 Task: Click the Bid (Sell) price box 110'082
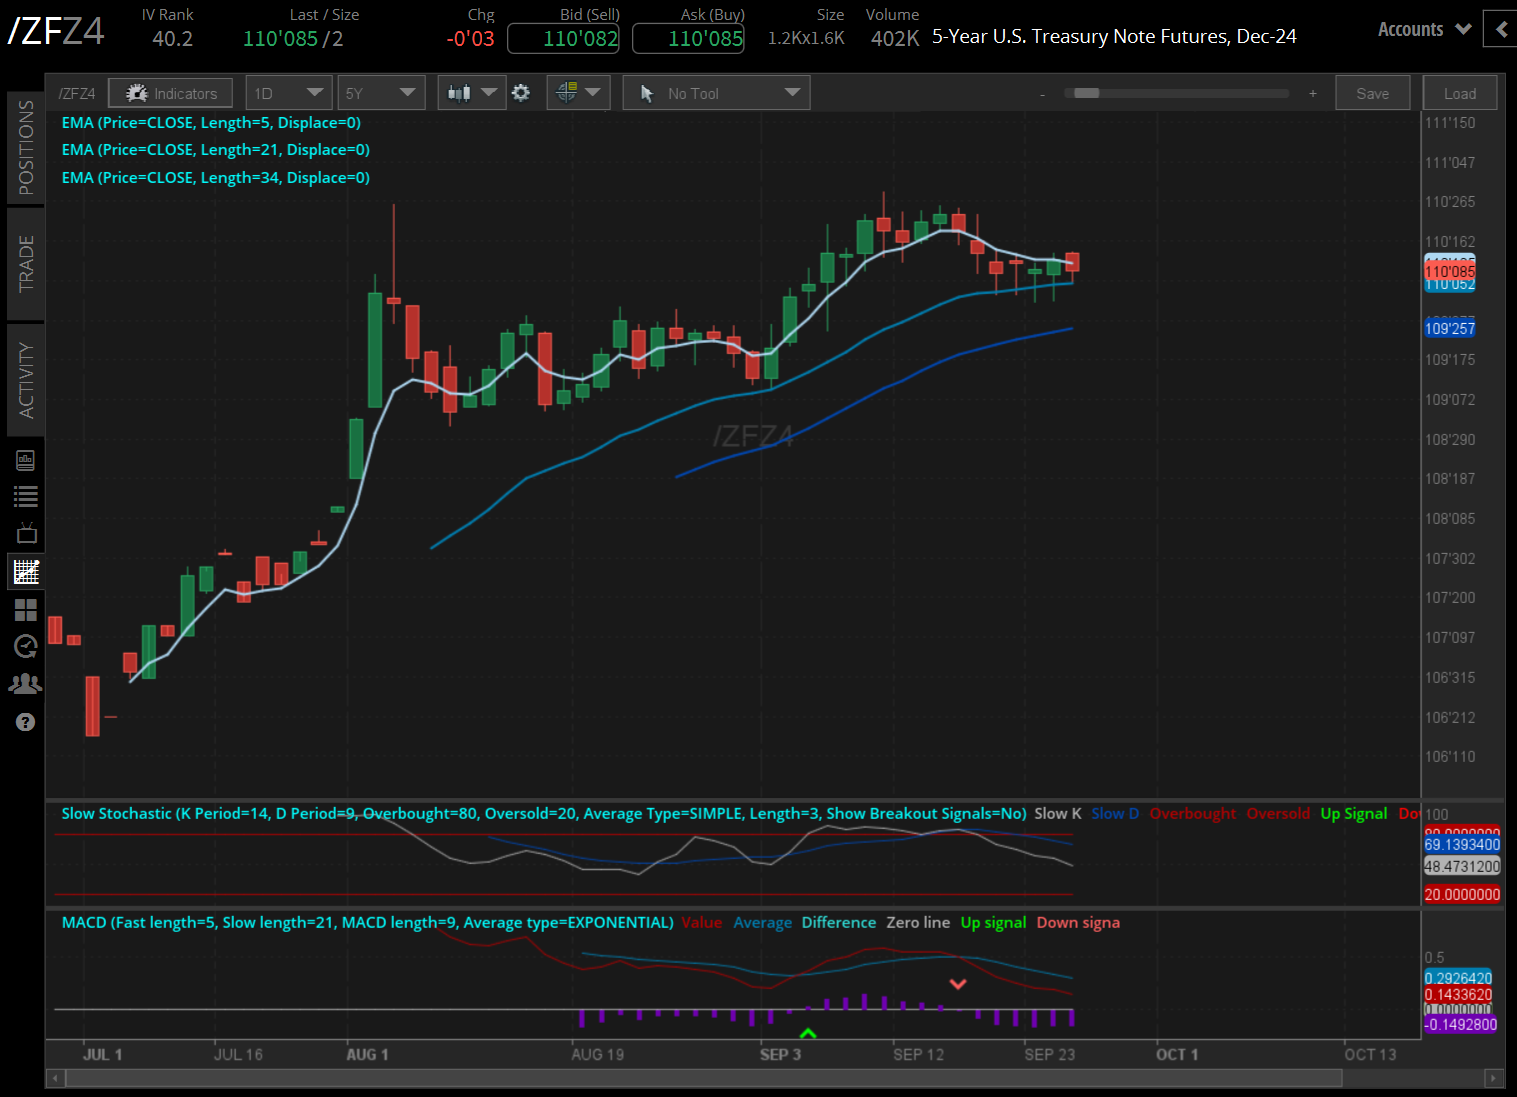click(x=563, y=39)
